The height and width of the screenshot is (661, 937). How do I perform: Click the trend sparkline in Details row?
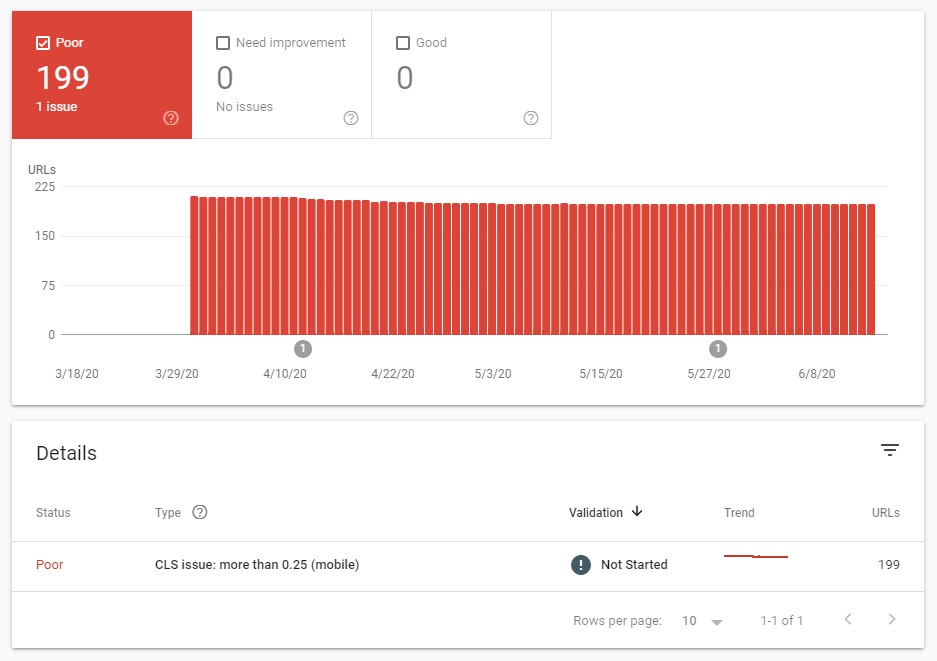(756, 556)
